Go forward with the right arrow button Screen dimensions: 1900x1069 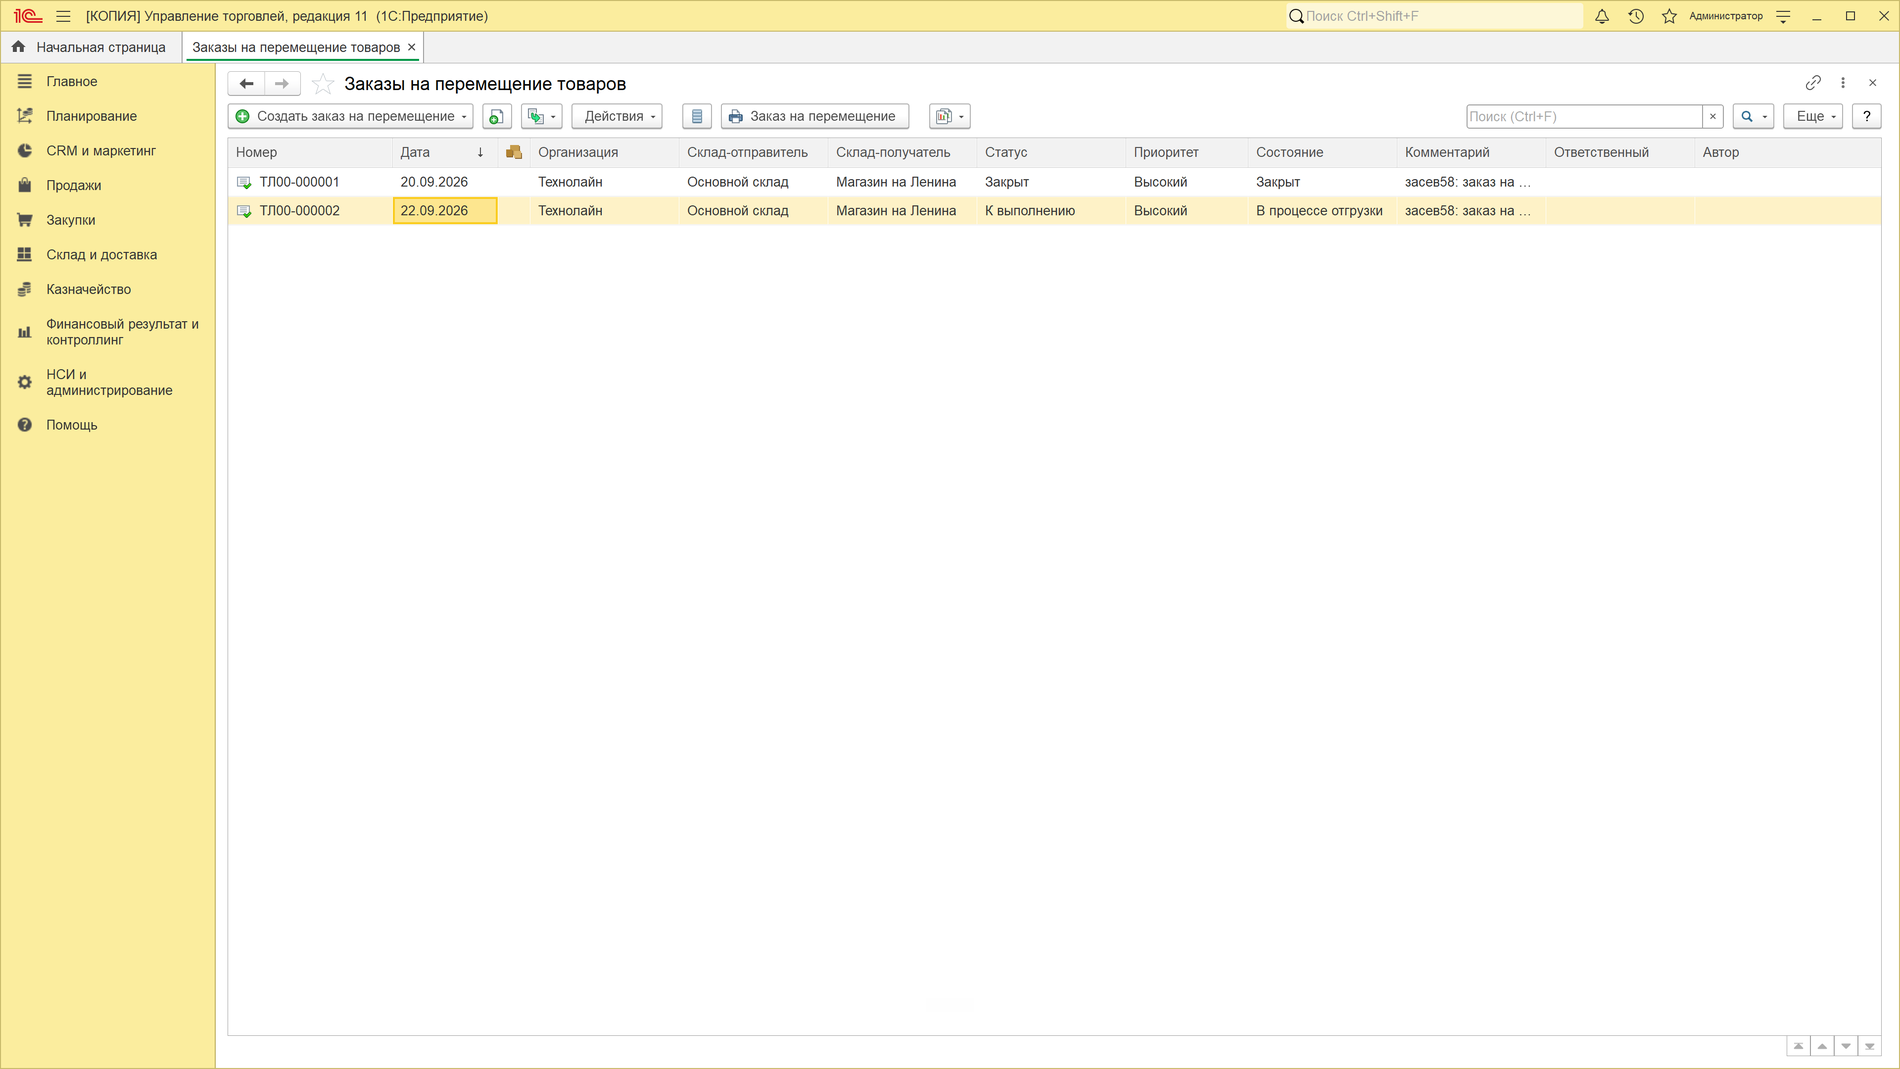click(282, 84)
